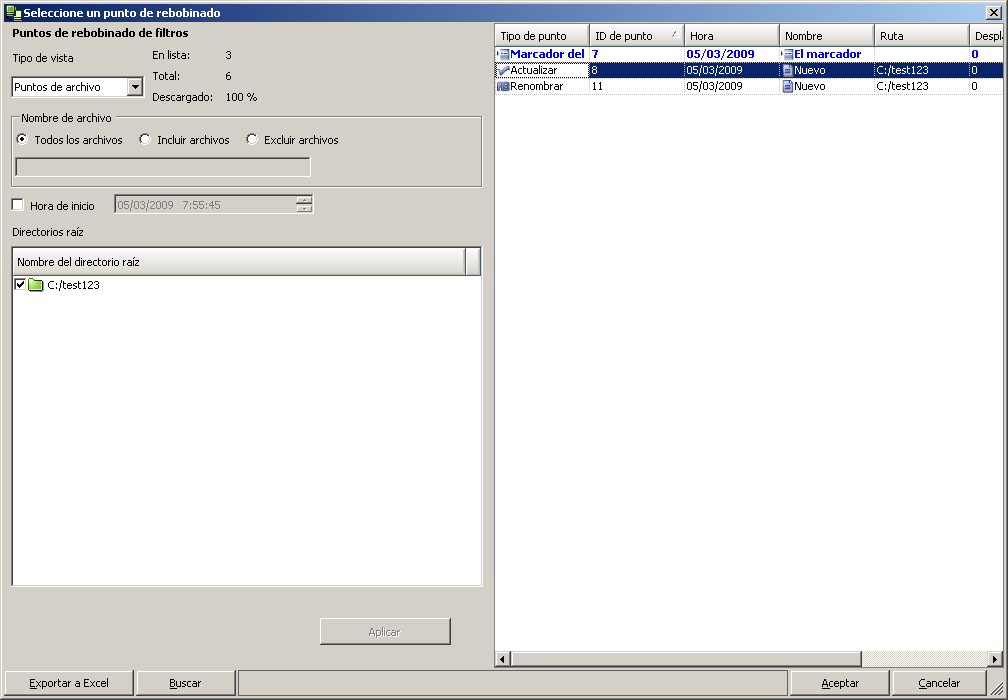The height and width of the screenshot is (700, 1008).
Task: Sort by the Nombre column header
Action: point(827,36)
